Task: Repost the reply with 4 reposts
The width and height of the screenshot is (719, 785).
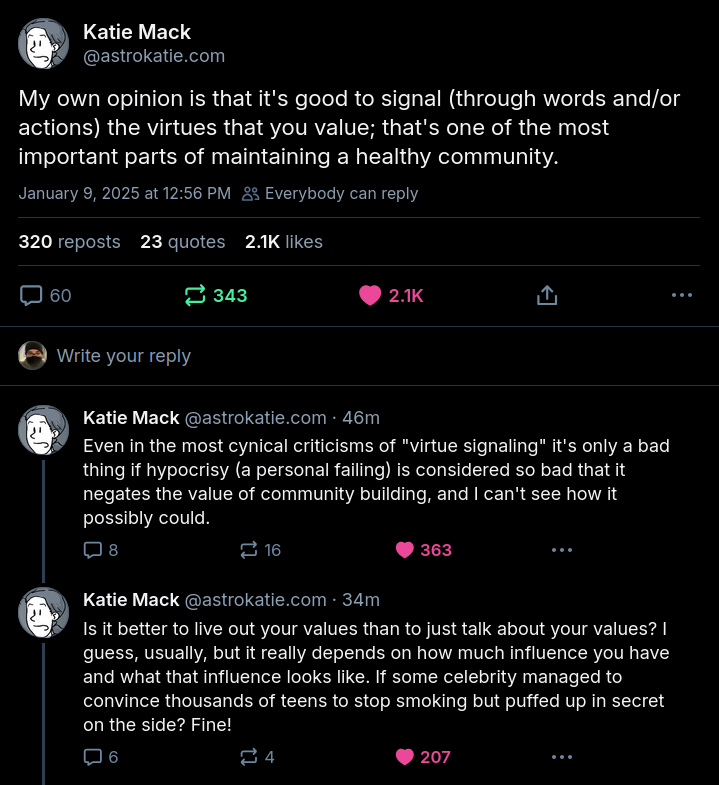Action: [249, 757]
